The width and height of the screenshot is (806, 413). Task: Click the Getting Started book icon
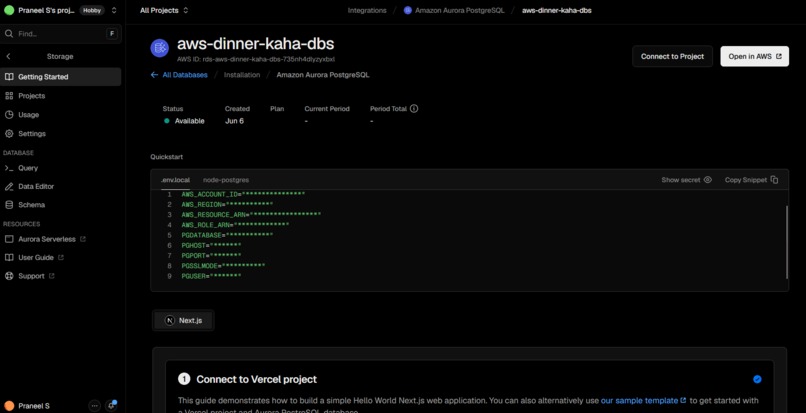(9, 77)
